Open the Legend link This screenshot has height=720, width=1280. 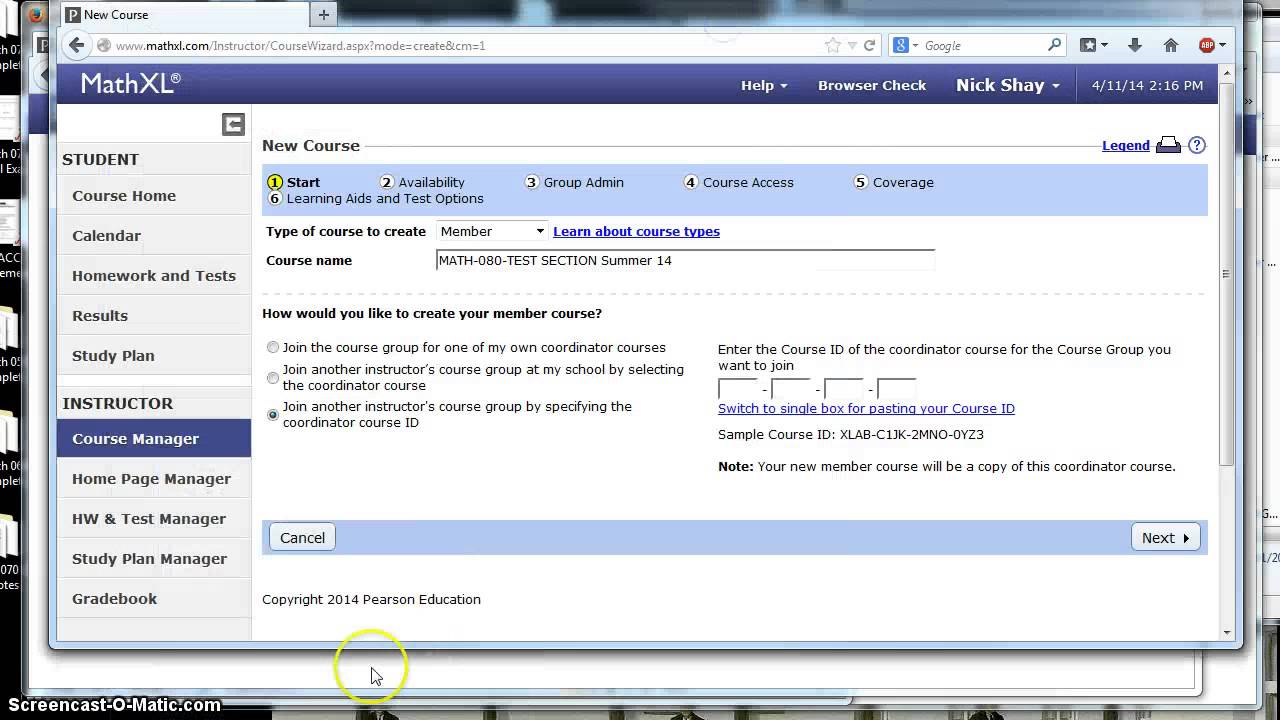(1125, 146)
